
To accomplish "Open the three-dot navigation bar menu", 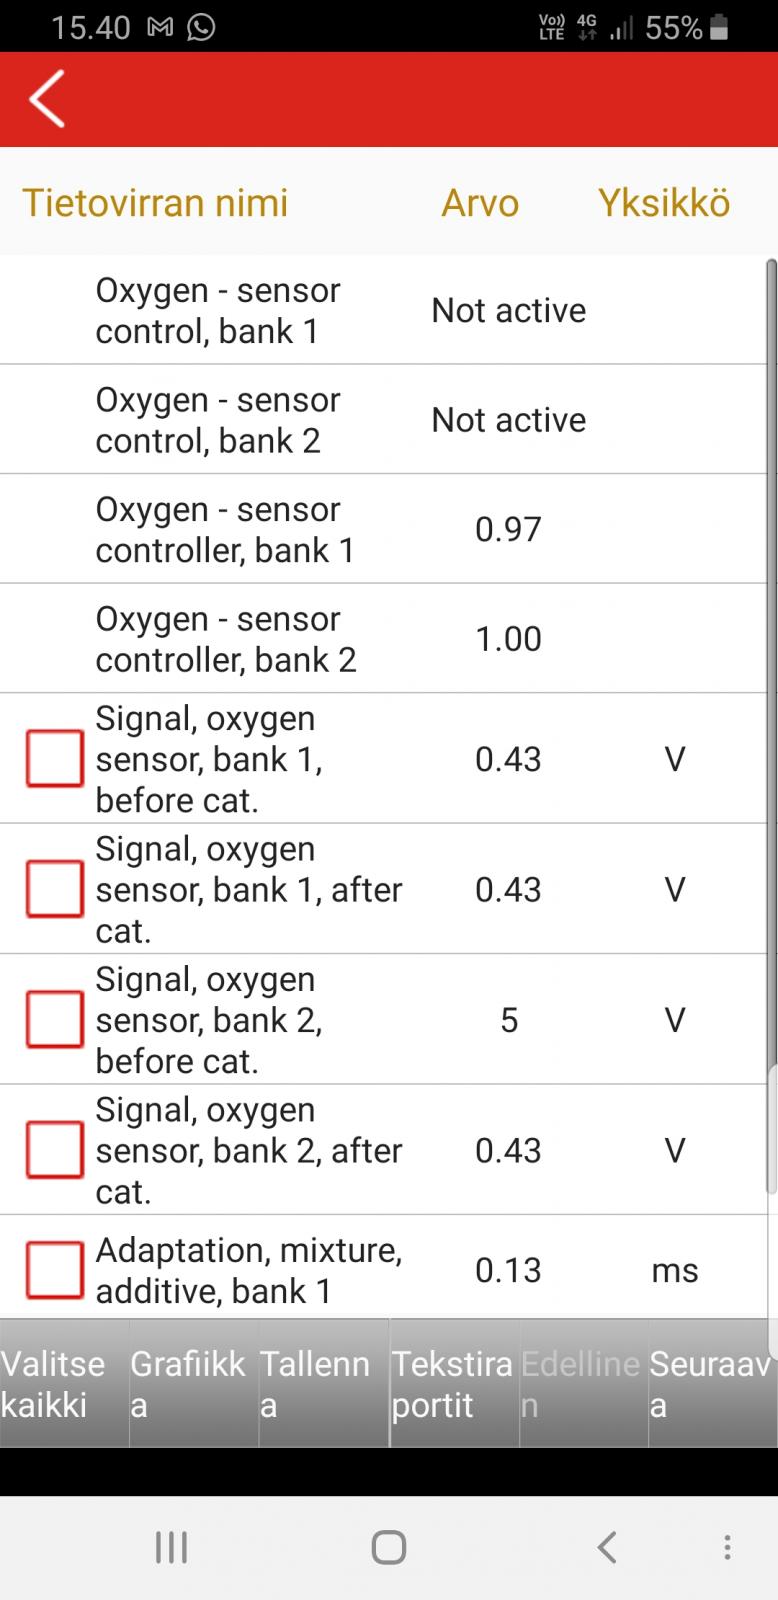I will [x=727, y=1547].
